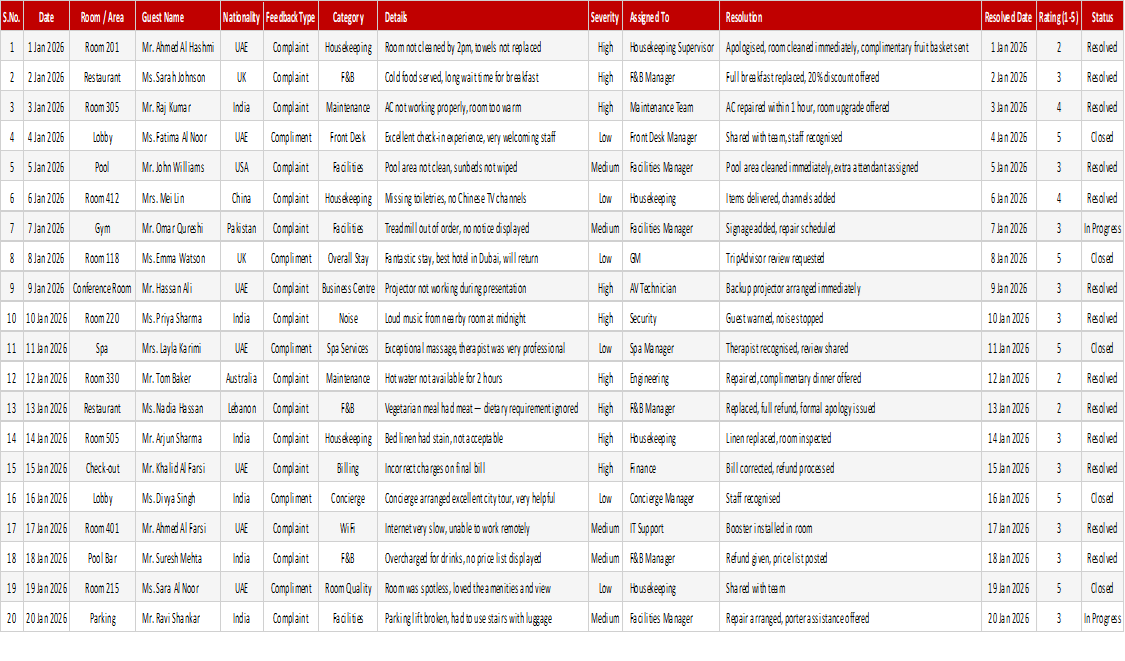
Task: Select 'TripAdvisor review requested' resolution cell
Action: pos(850,258)
